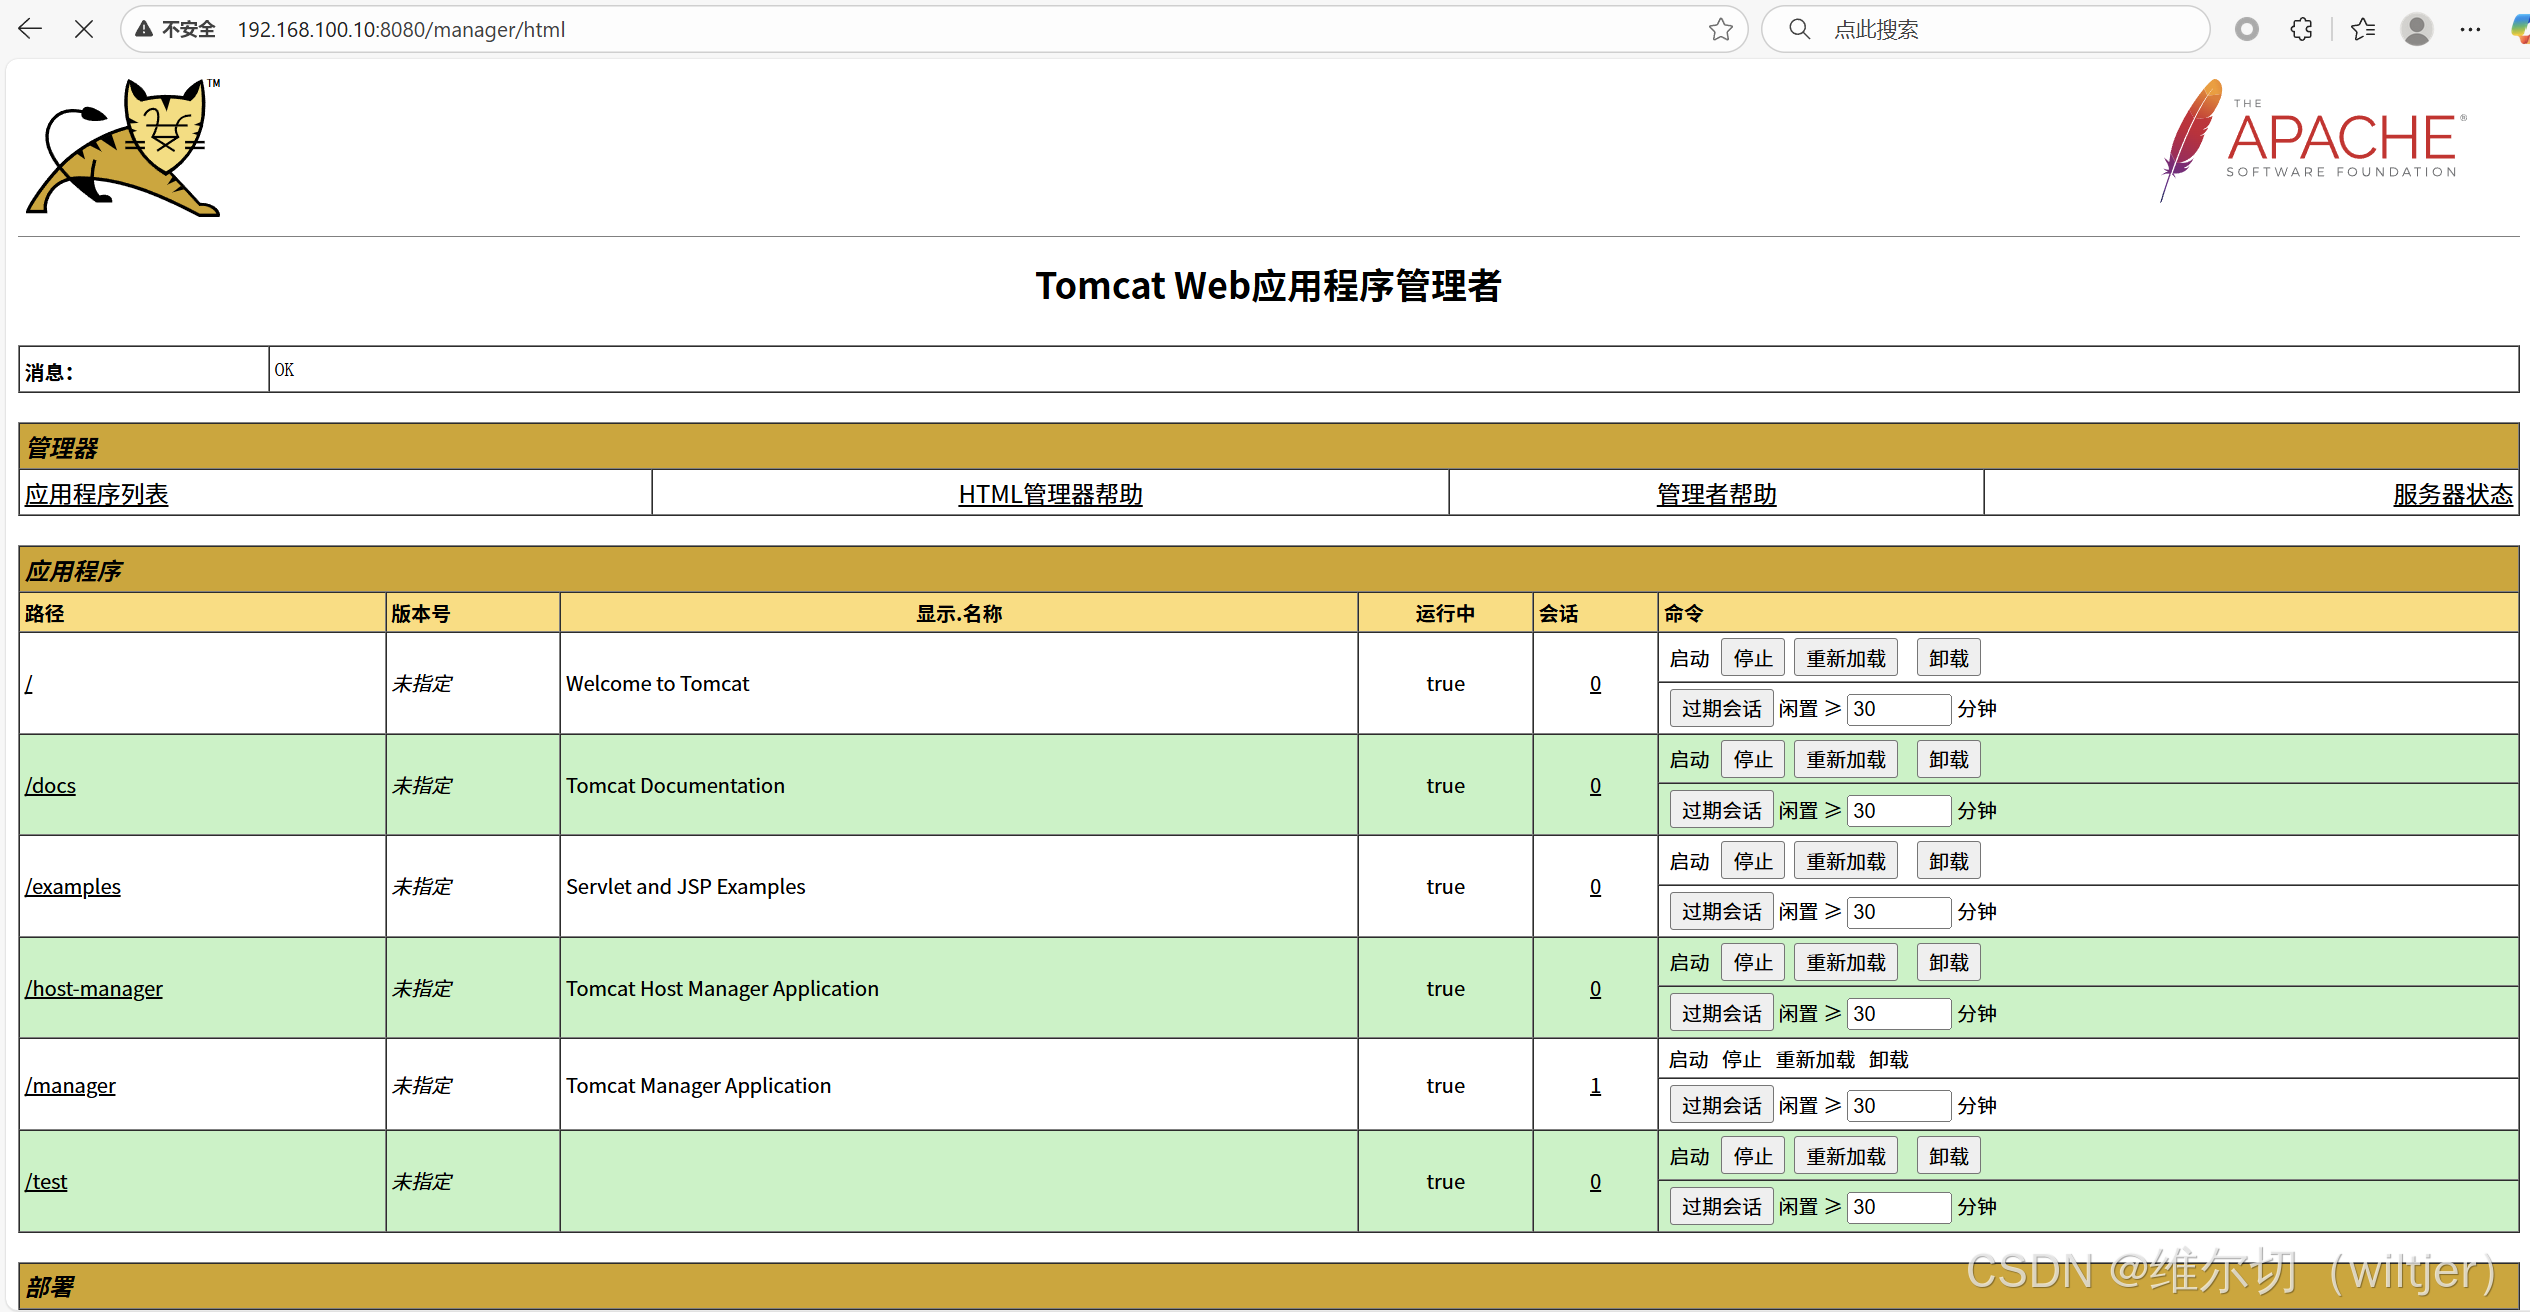Stop the root Welcome to Tomcat app
Screen dimensions: 2530x1312
(1752, 658)
